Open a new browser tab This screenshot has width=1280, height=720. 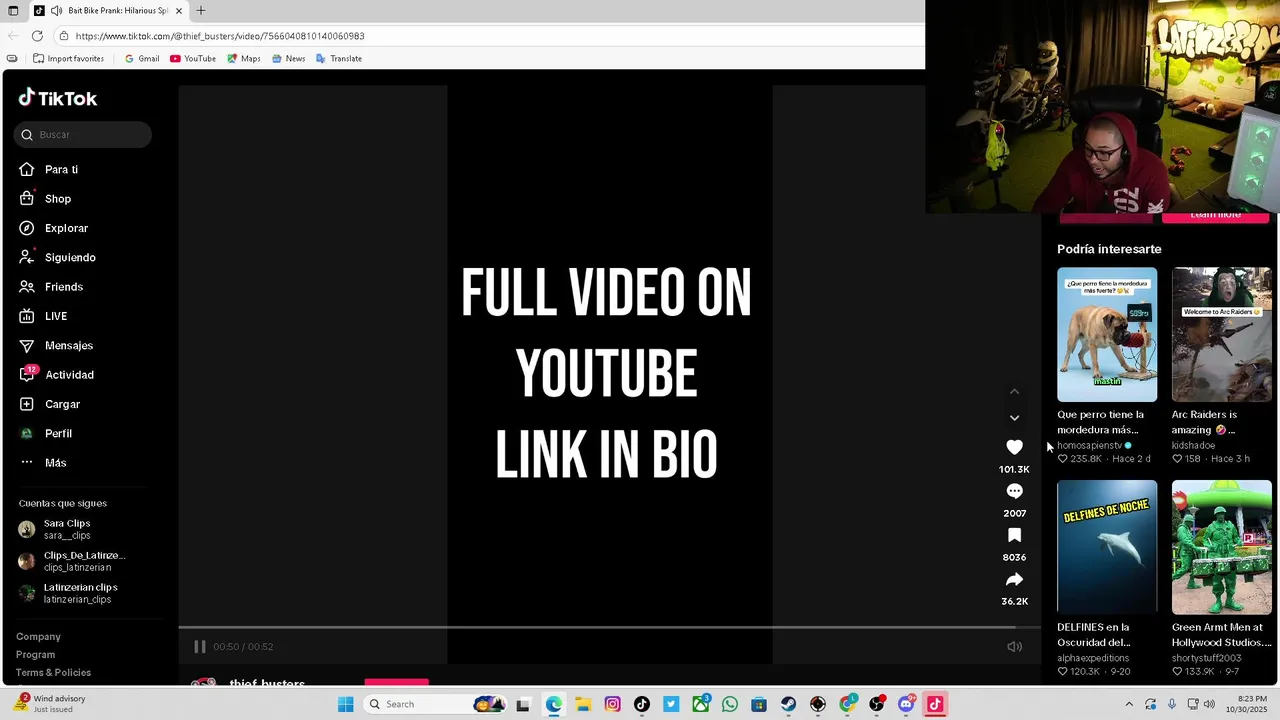tap(201, 11)
